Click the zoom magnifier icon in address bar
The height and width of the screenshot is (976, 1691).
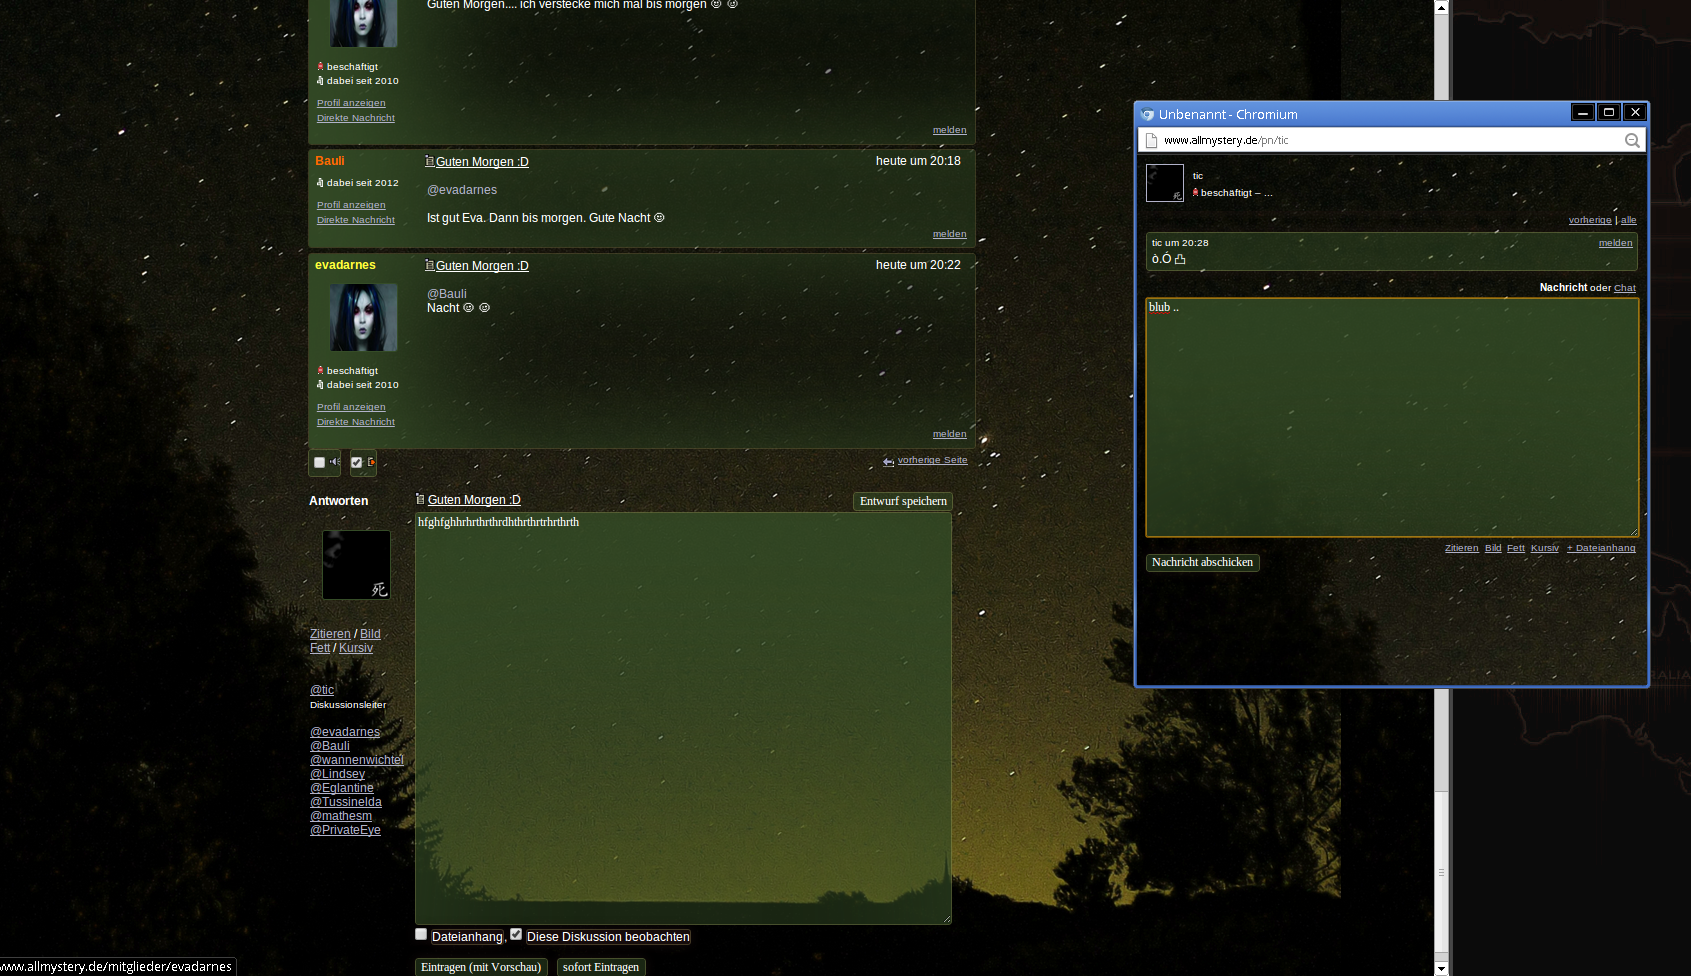click(1632, 141)
